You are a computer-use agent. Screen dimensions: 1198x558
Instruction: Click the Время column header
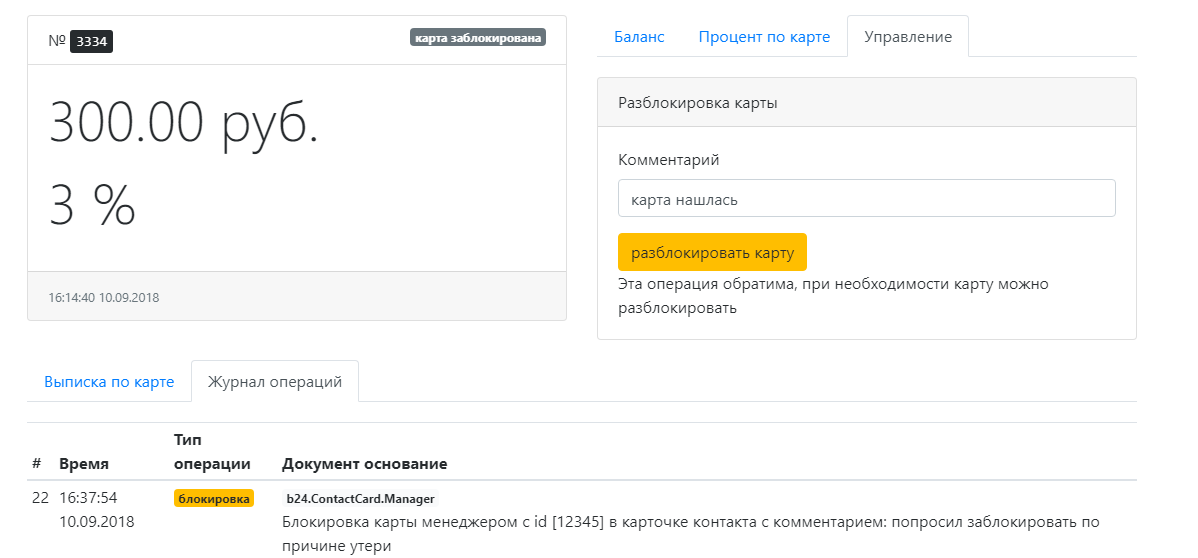[x=84, y=464]
